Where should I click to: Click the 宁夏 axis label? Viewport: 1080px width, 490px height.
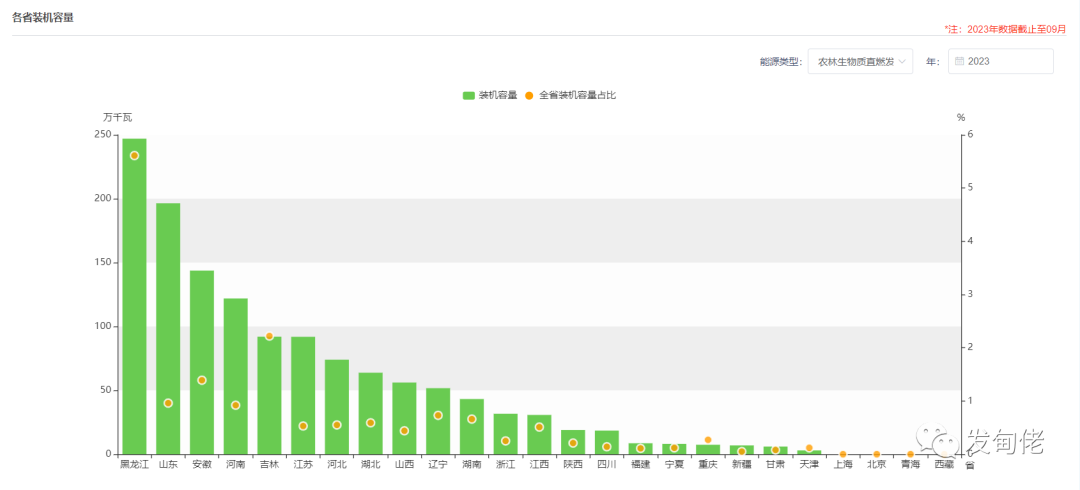point(674,465)
